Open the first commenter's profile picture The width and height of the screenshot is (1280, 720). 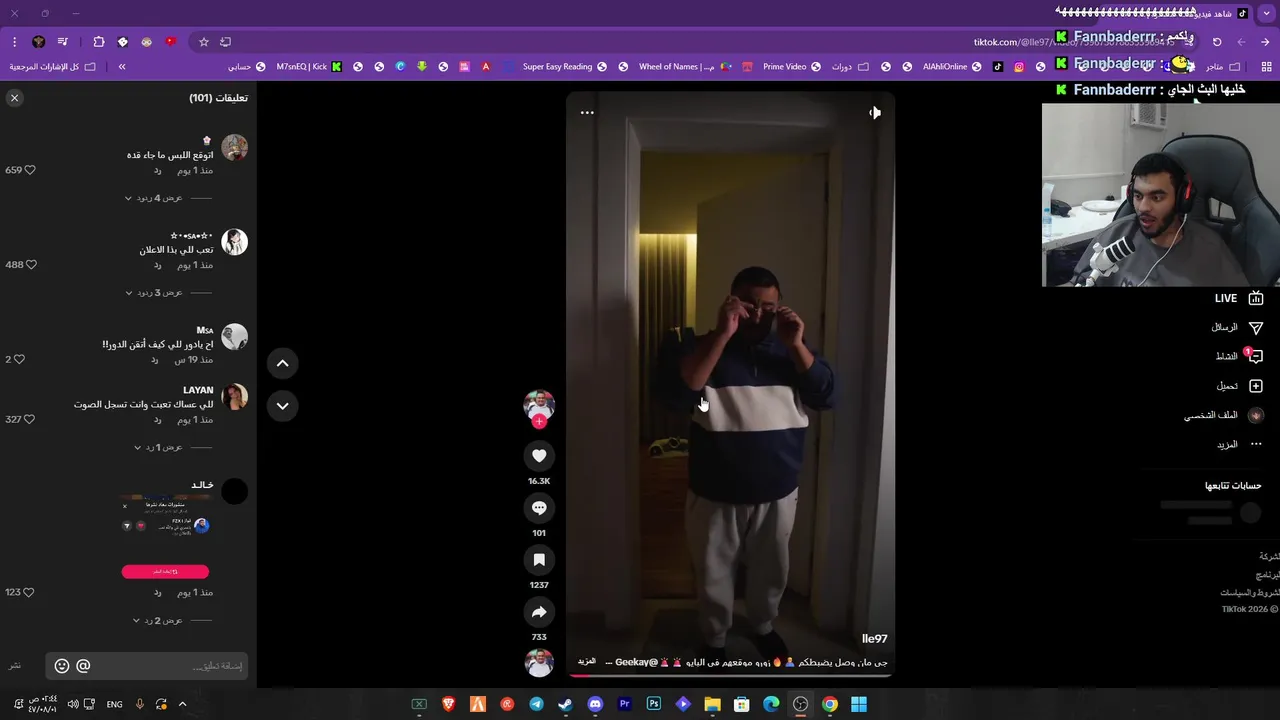point(234,148)
